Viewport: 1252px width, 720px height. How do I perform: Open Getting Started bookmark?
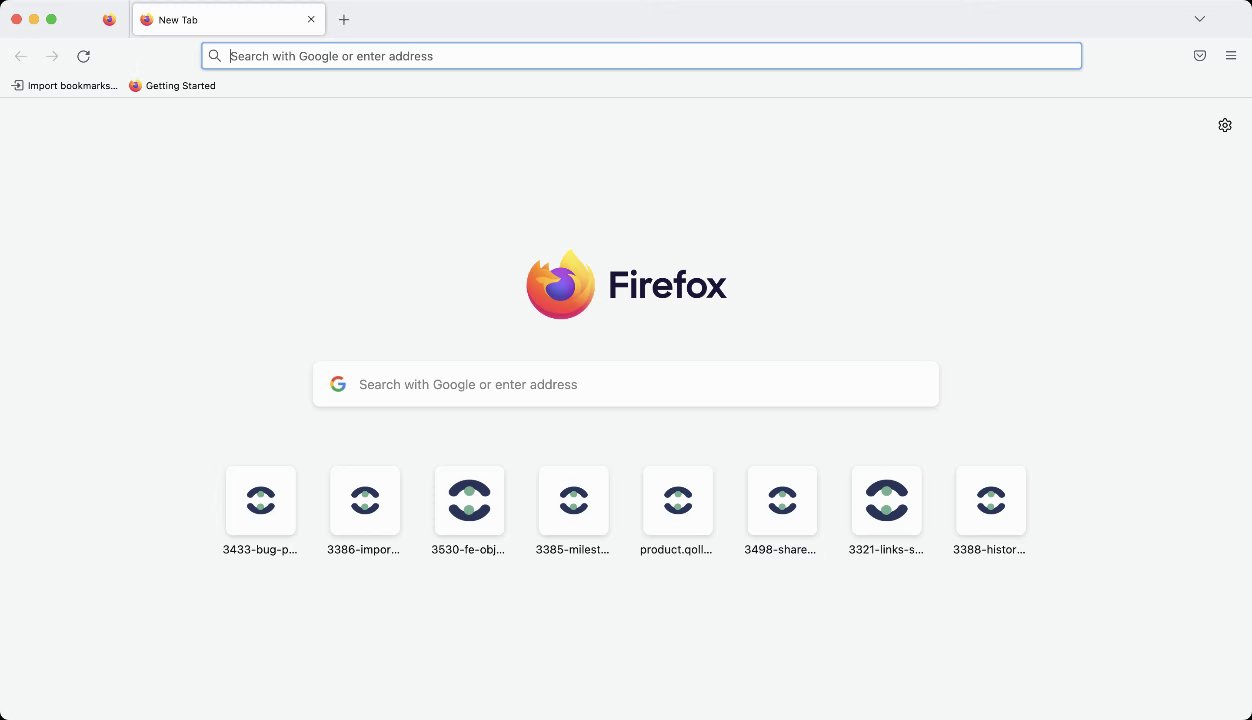[x=172, y=86]
